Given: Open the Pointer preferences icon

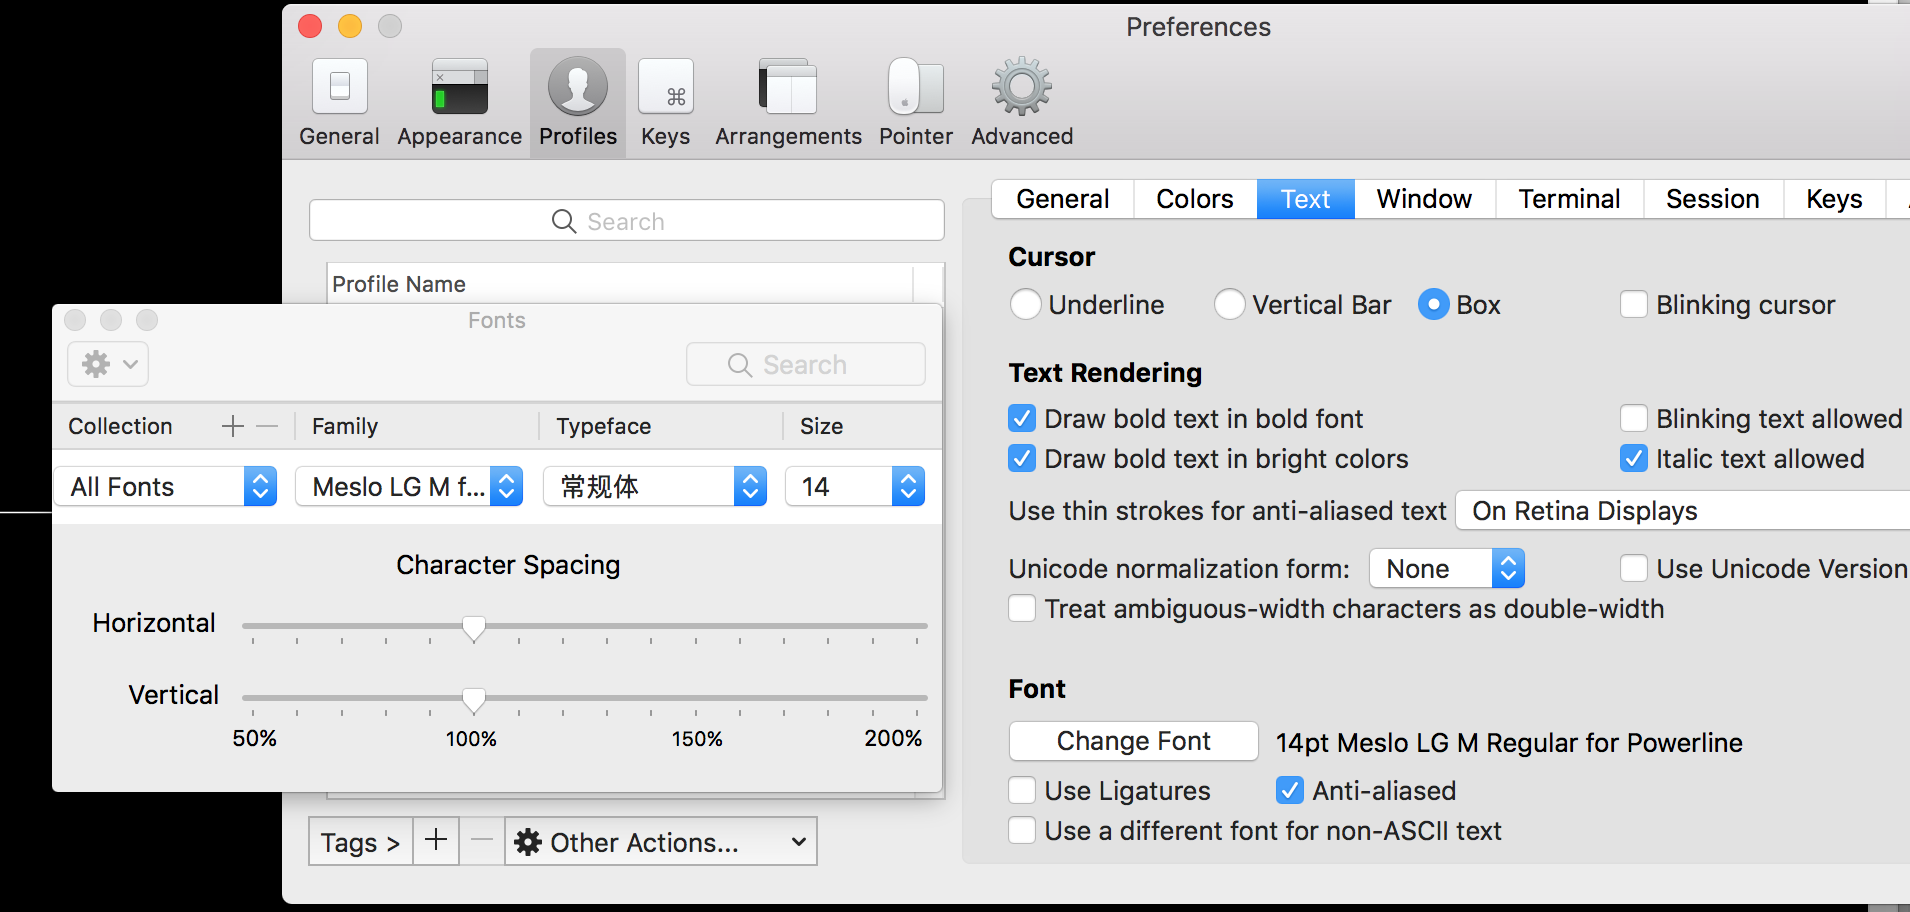Looking at the screenshot, I should tap(915, 88).
